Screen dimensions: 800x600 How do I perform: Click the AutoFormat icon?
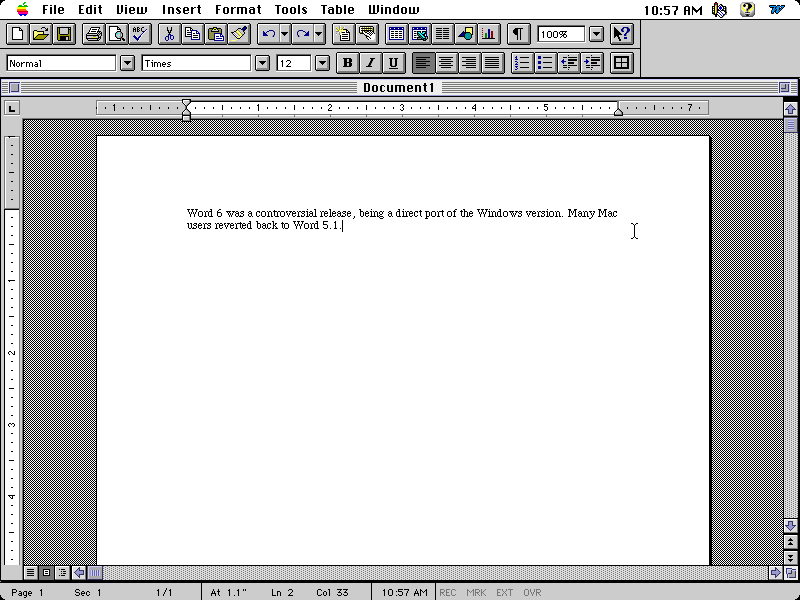[x=343, y=34]
